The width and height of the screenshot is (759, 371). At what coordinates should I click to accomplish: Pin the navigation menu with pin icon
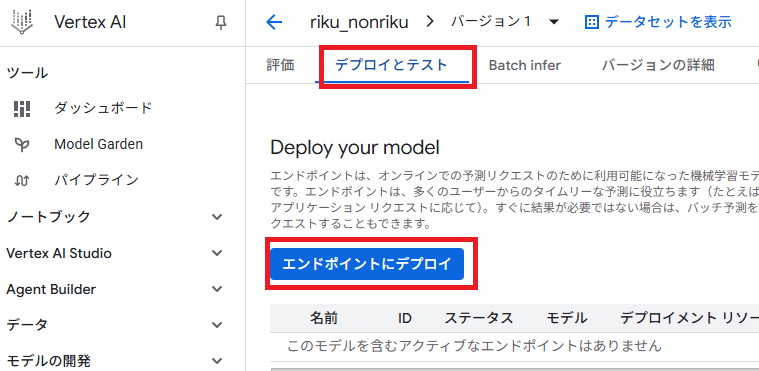pos(221,23)
